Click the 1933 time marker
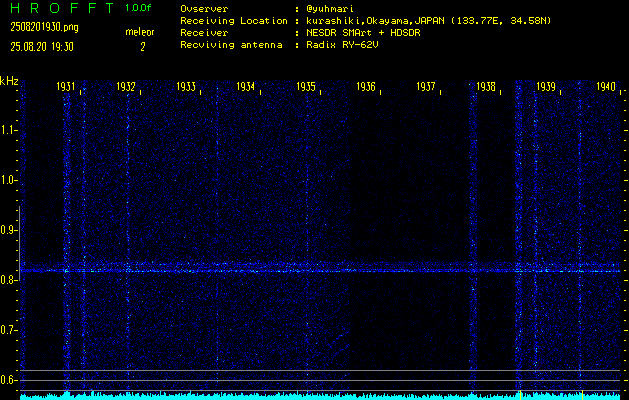 coord(186,87)
